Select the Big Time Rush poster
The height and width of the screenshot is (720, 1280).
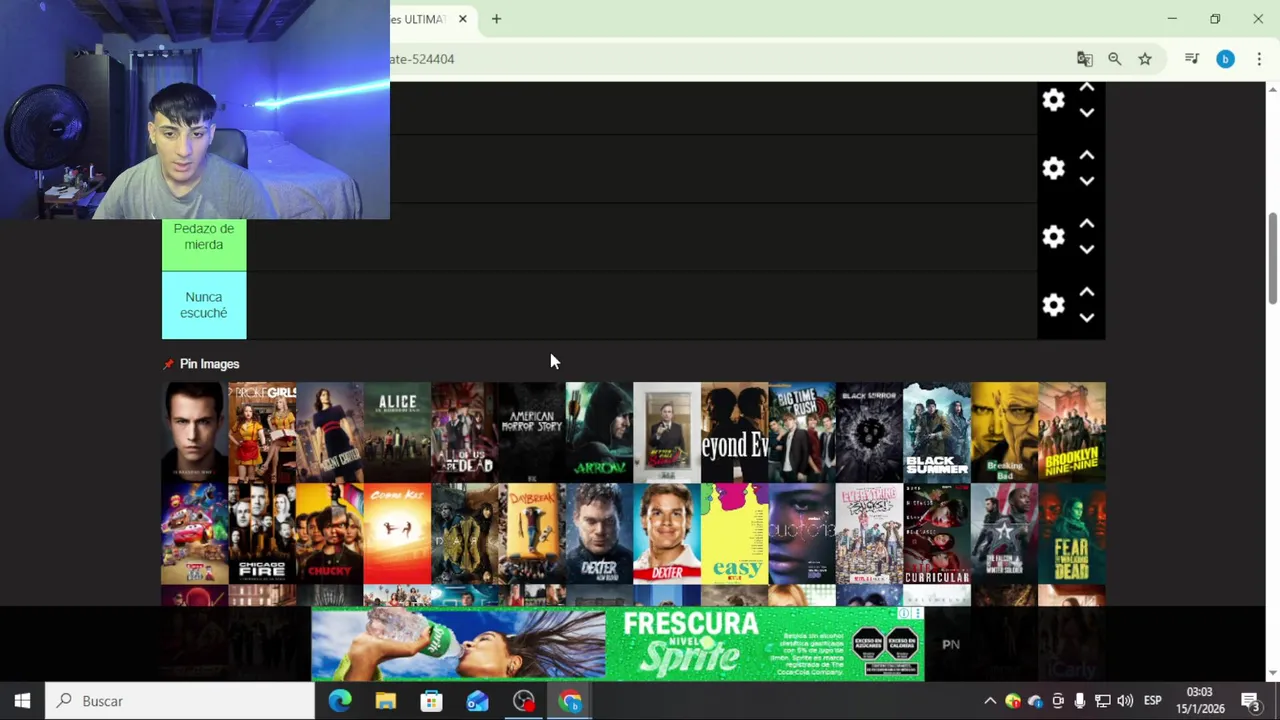[802, 432]
